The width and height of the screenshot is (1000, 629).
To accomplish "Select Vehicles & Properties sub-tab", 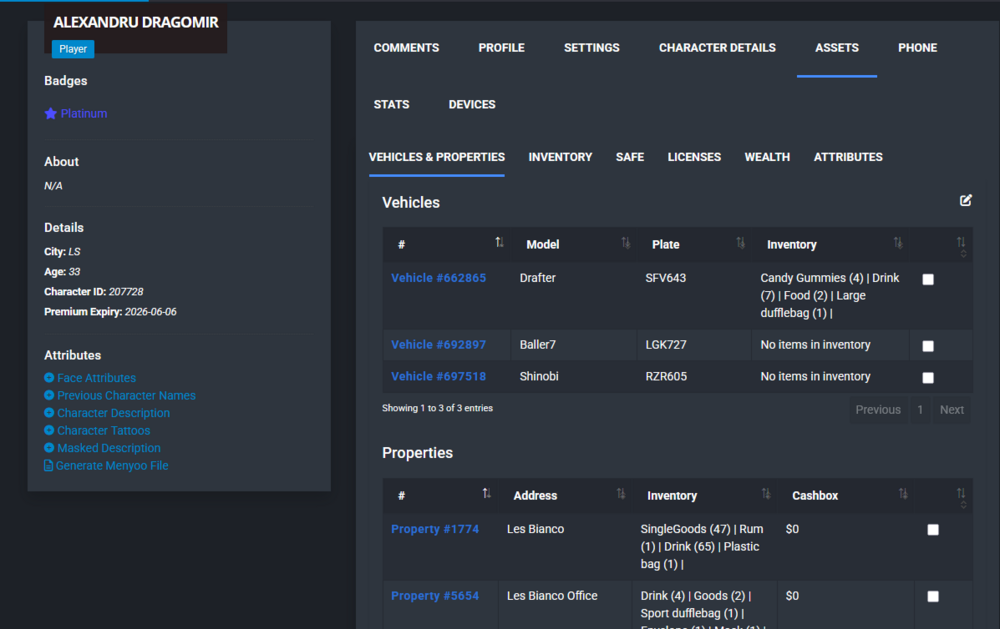I will coord(436,157).
